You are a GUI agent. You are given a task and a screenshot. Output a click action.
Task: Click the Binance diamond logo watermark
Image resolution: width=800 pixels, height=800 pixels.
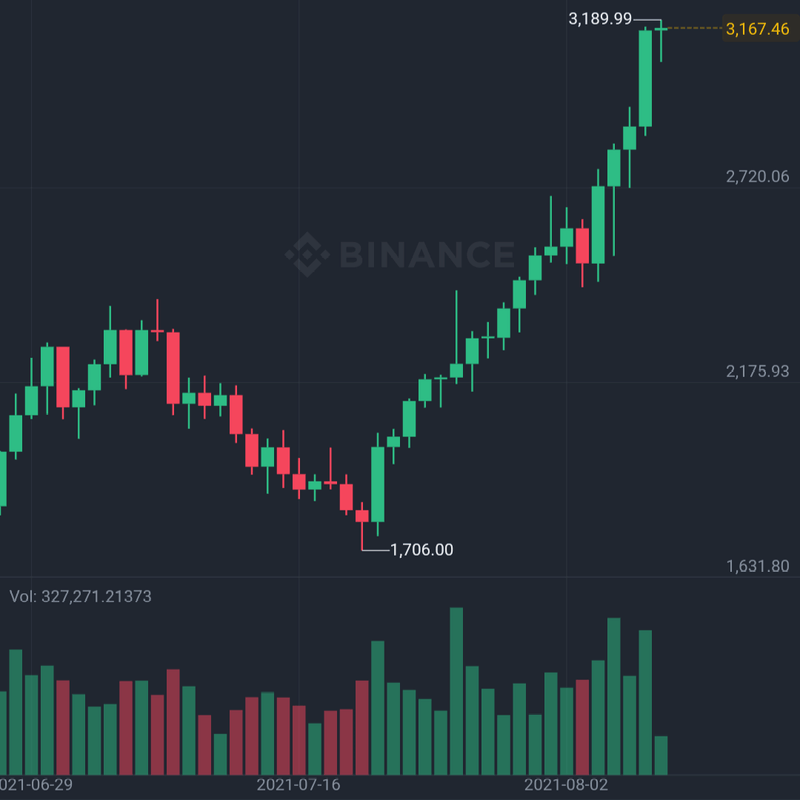coord(305,254)
